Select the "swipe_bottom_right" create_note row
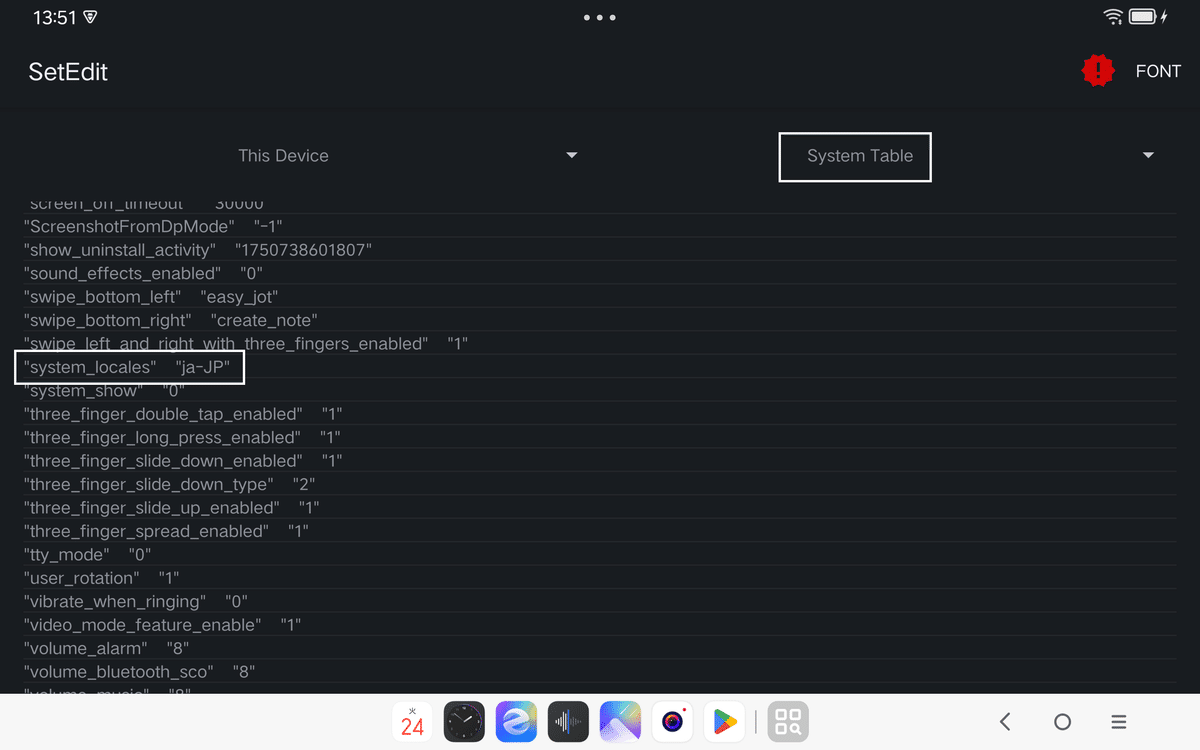 pyautogui.click(x=600, y=320)
